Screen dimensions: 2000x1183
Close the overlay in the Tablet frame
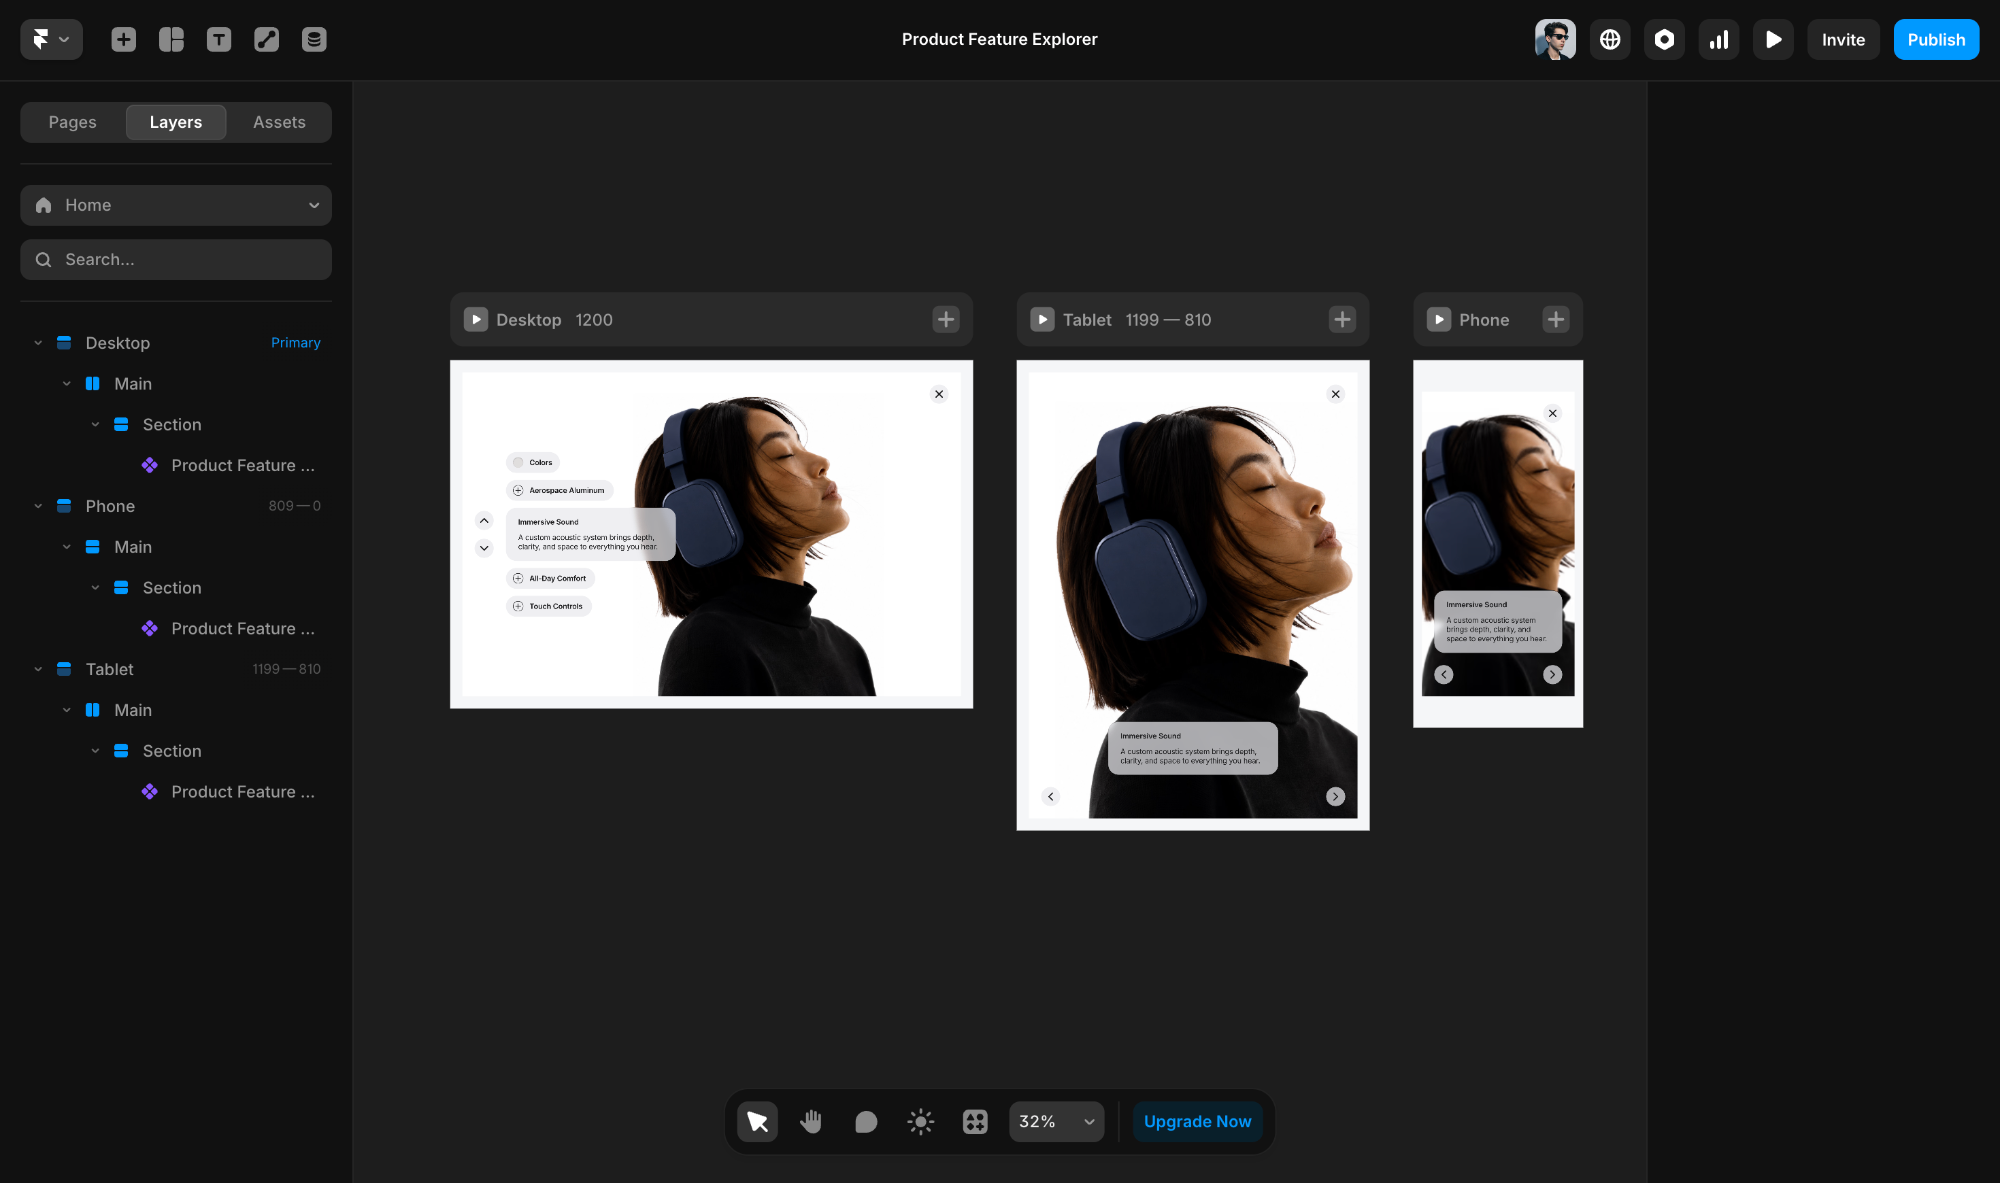point(1335,394)
